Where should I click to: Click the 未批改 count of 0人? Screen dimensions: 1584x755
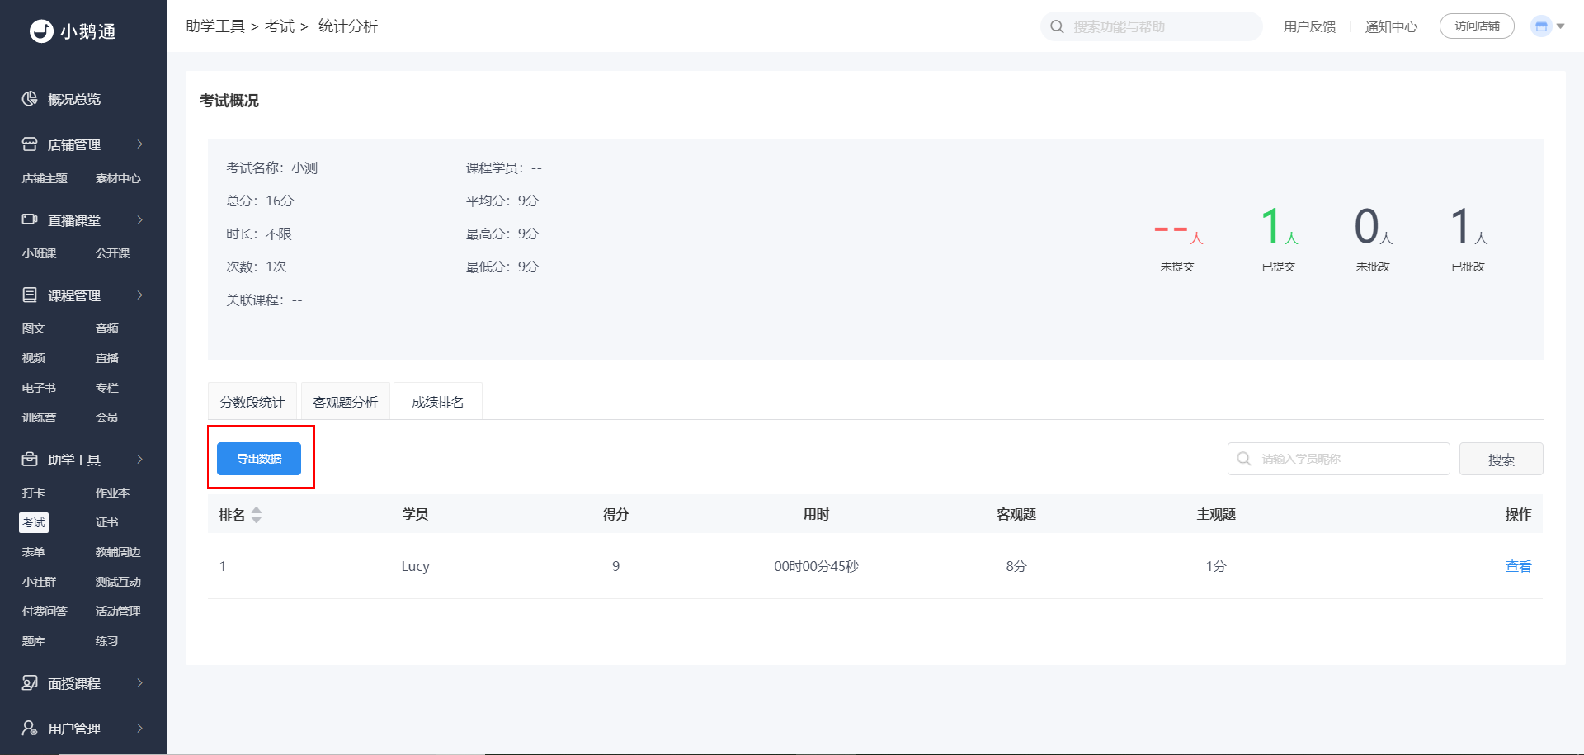pos(1373,227)
